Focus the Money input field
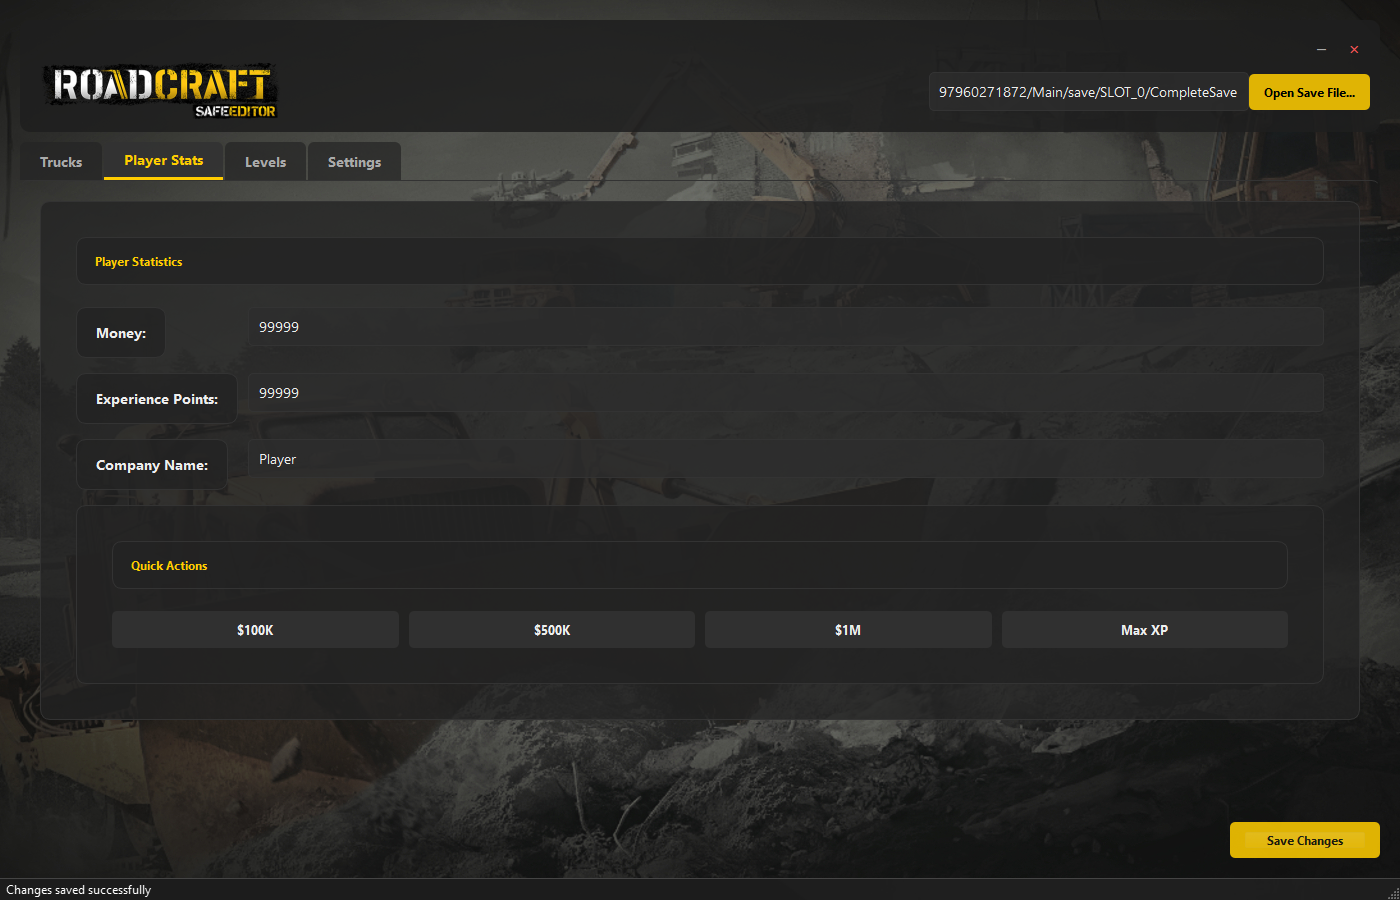Screen dimensions: 1400x900 point(786,327)
